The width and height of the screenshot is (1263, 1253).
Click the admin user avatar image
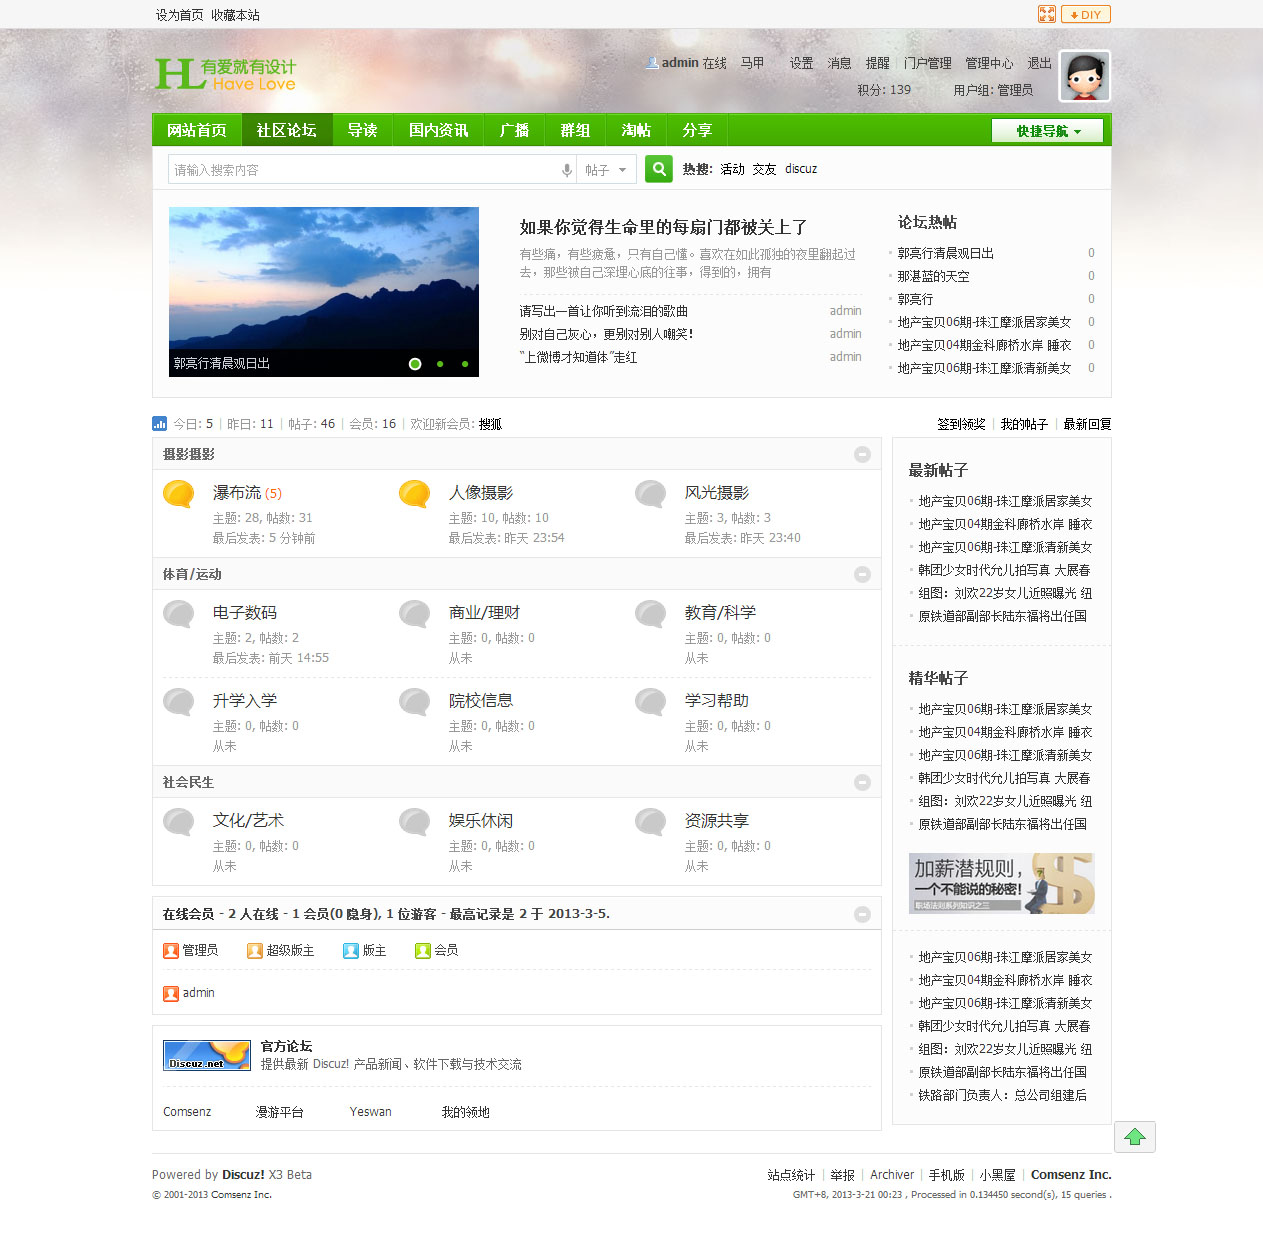click(1085, 76)
